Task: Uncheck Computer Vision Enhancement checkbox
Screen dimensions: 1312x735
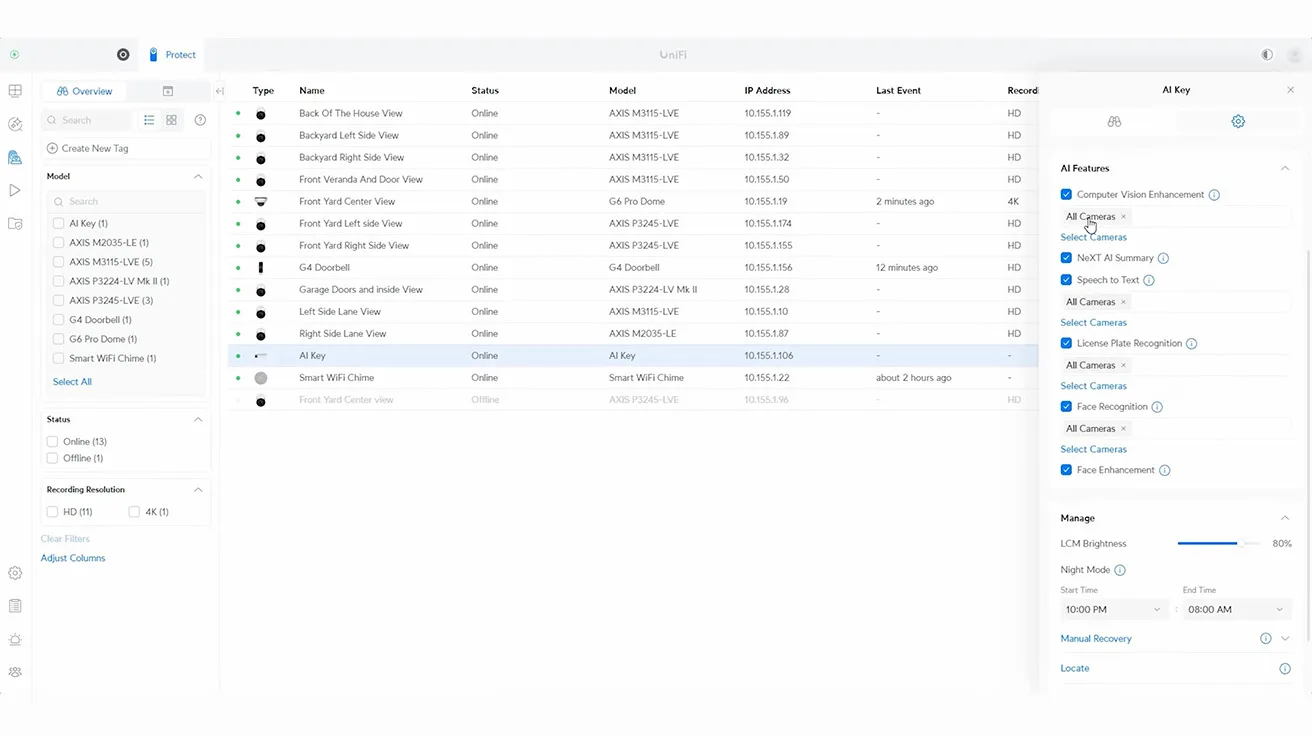Action: (x=1066, y=195)
